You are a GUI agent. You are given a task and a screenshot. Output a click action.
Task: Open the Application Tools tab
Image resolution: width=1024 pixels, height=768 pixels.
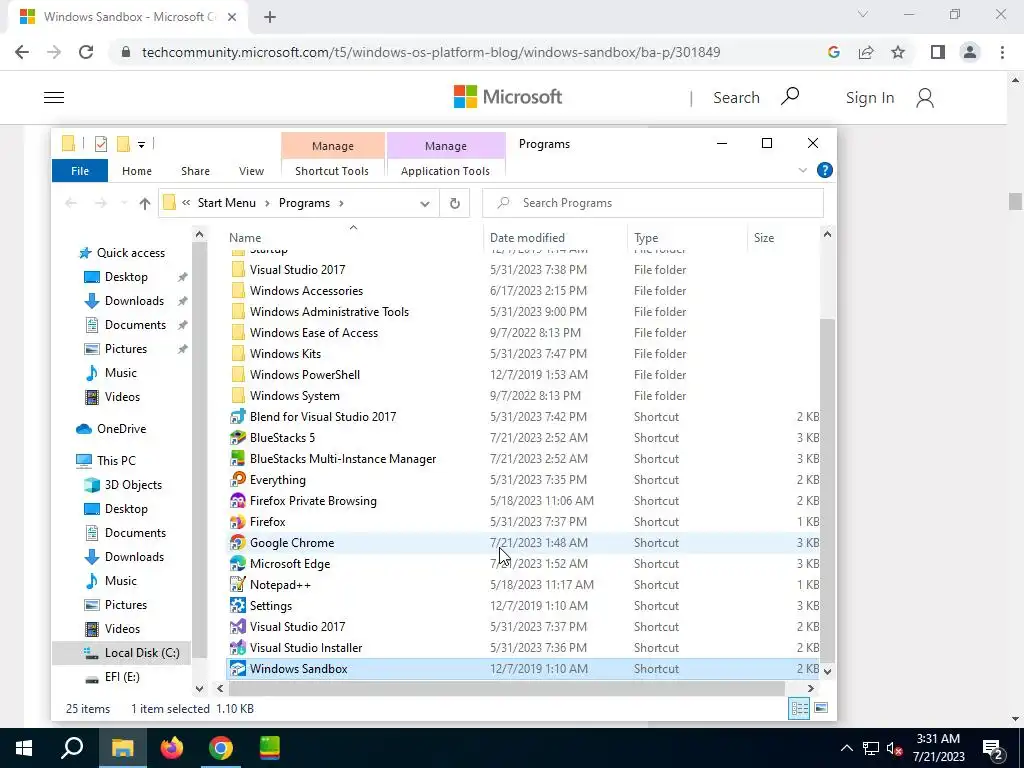point(445,171)
